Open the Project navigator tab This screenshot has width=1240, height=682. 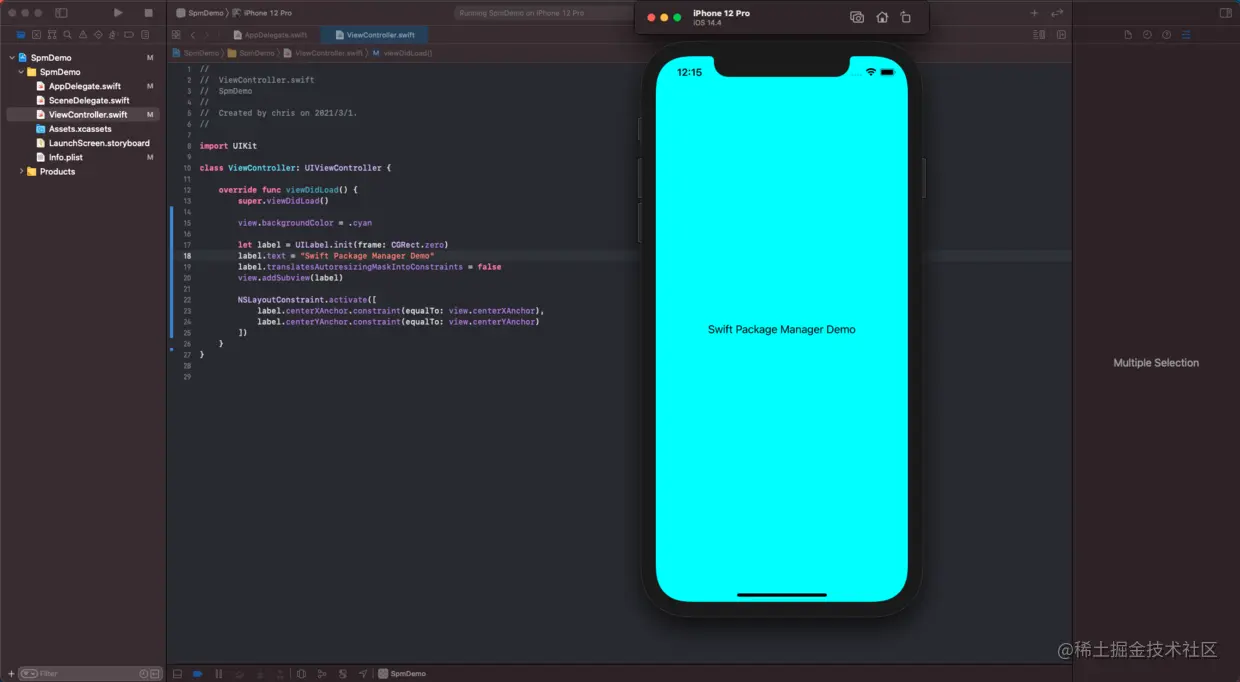(21, 34)
